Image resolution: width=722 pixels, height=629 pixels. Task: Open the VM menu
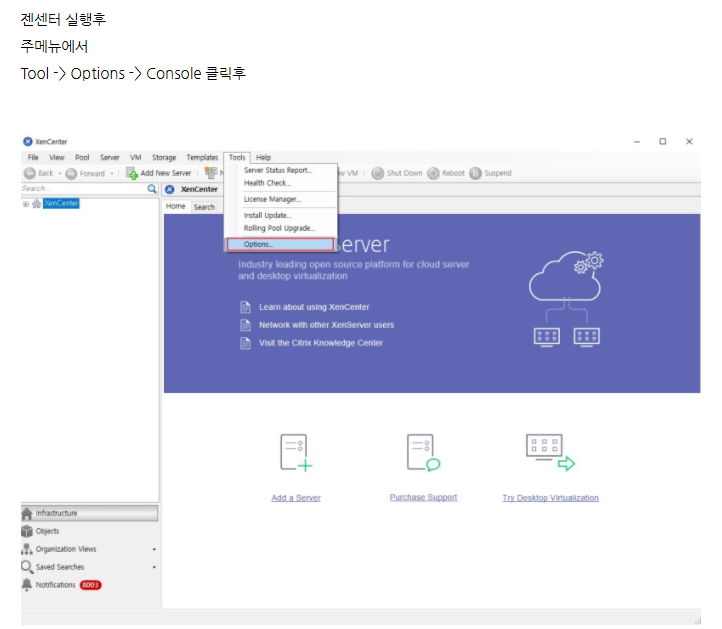135,157
